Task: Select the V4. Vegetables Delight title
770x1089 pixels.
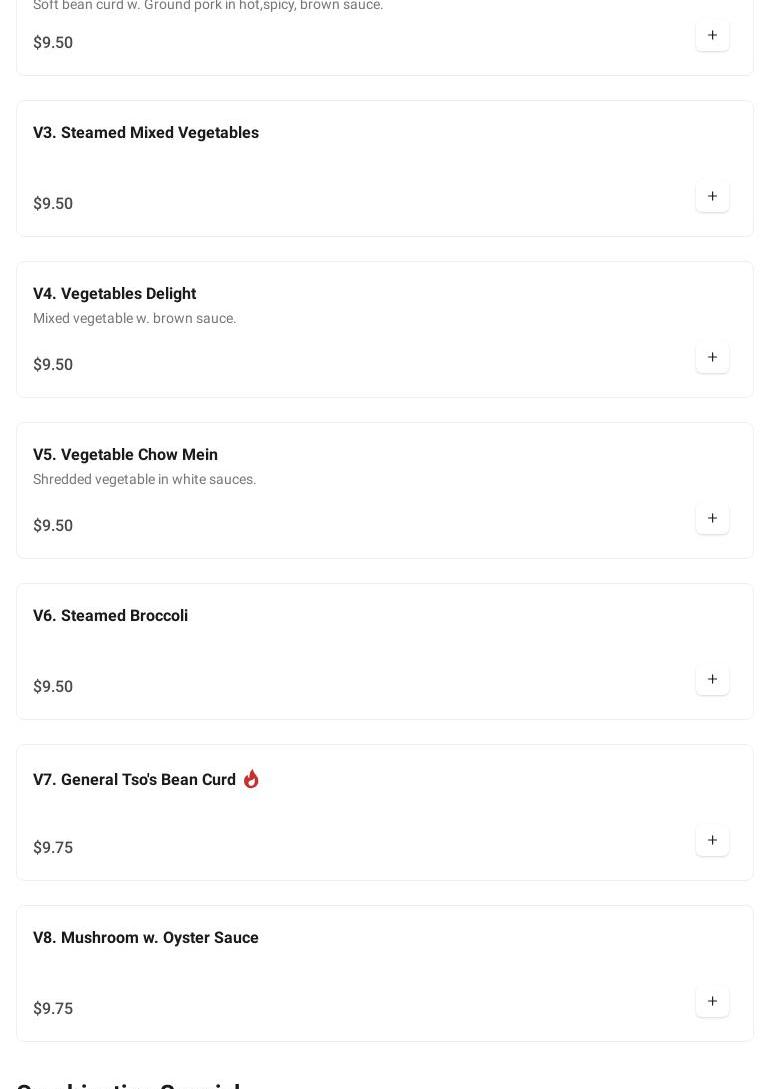Action: pyautogui.click(x=114, y=294)
